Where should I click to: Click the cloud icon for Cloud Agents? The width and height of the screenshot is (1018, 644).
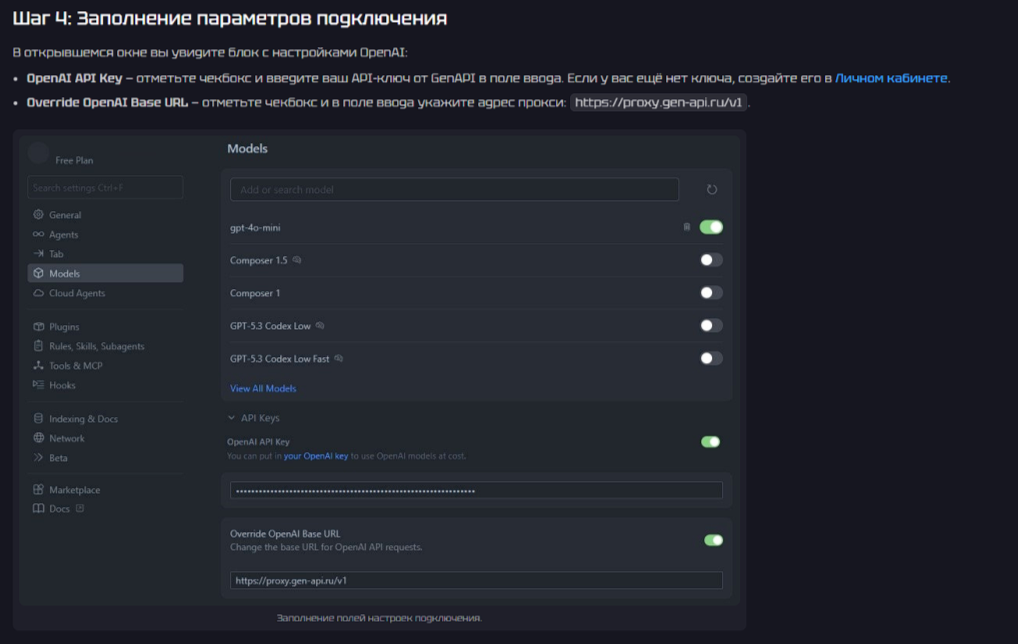click(39, 293)
